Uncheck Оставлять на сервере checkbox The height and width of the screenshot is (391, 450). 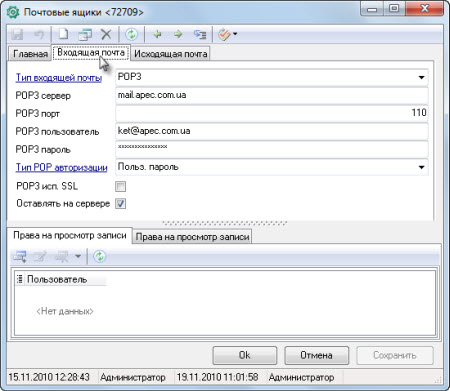(x=120, y=204)
